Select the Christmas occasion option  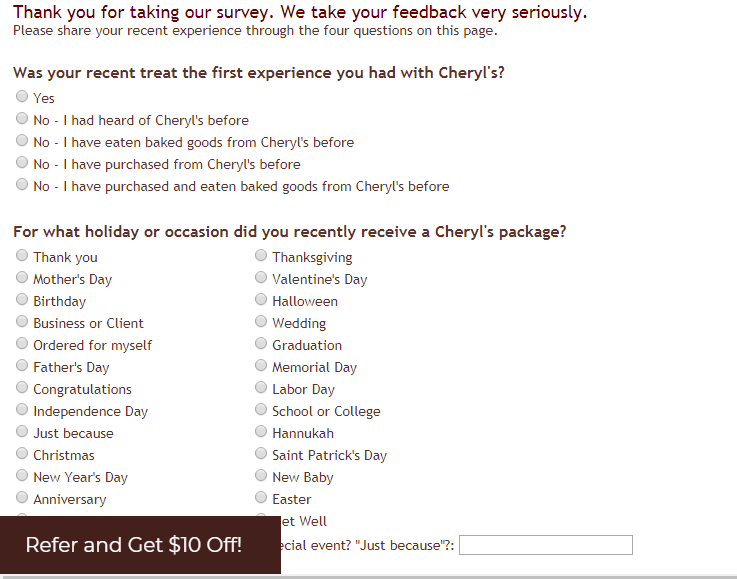(x=22, y=454)
